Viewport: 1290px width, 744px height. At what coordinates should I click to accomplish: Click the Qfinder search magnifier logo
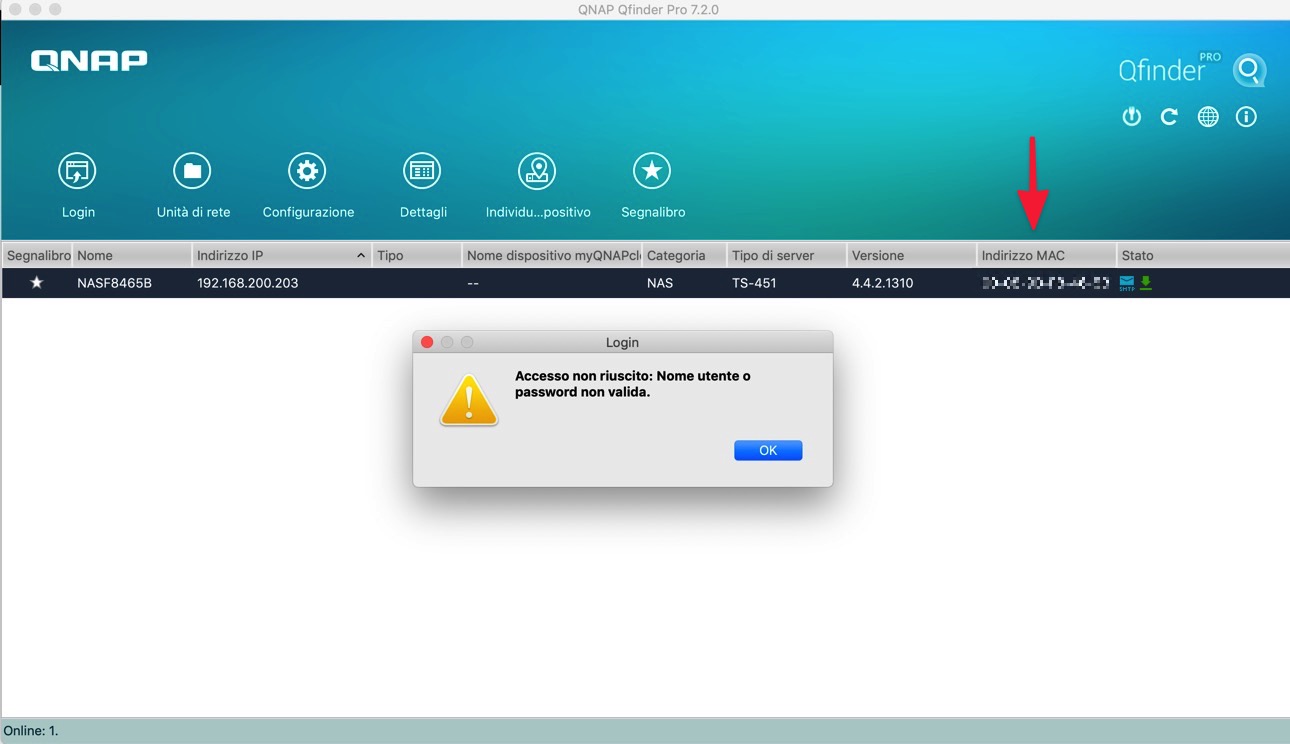click(x=1249, y=71)
